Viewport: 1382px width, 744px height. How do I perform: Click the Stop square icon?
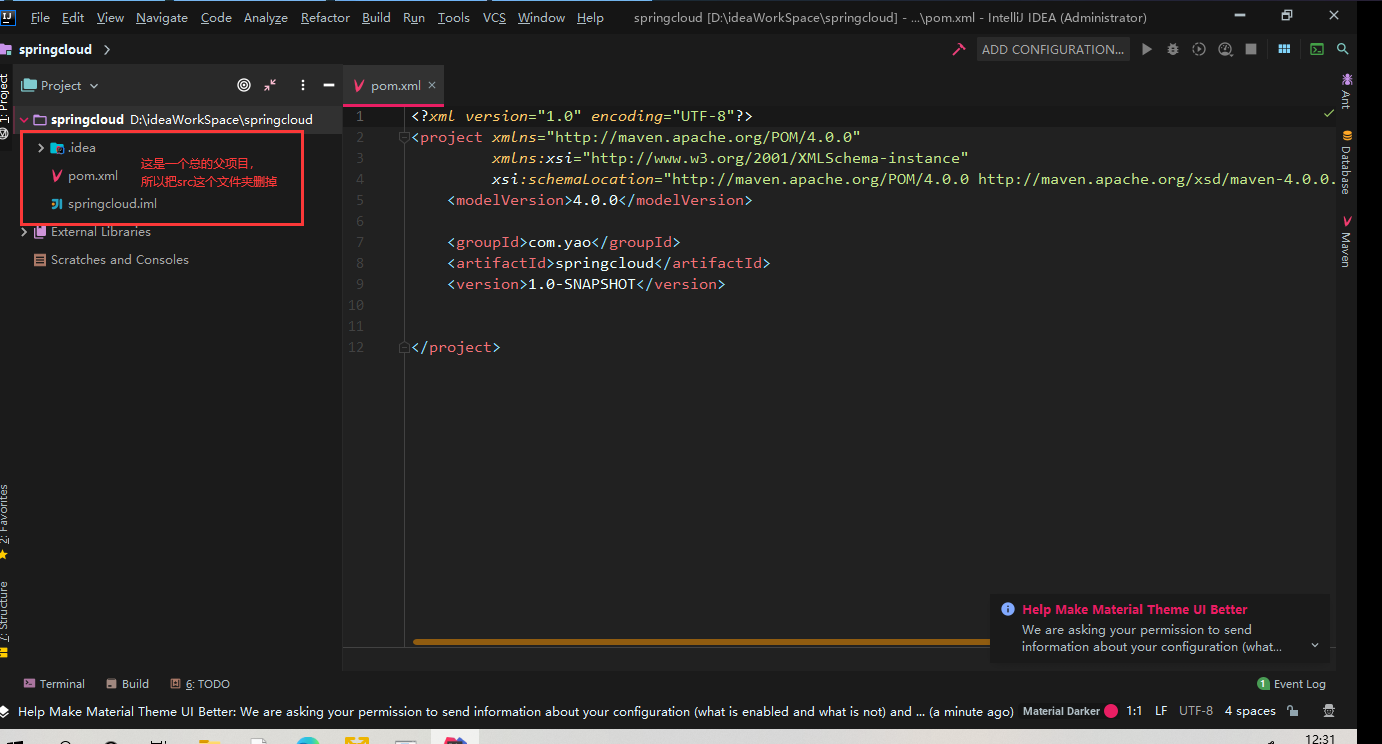click(1251, 49)
